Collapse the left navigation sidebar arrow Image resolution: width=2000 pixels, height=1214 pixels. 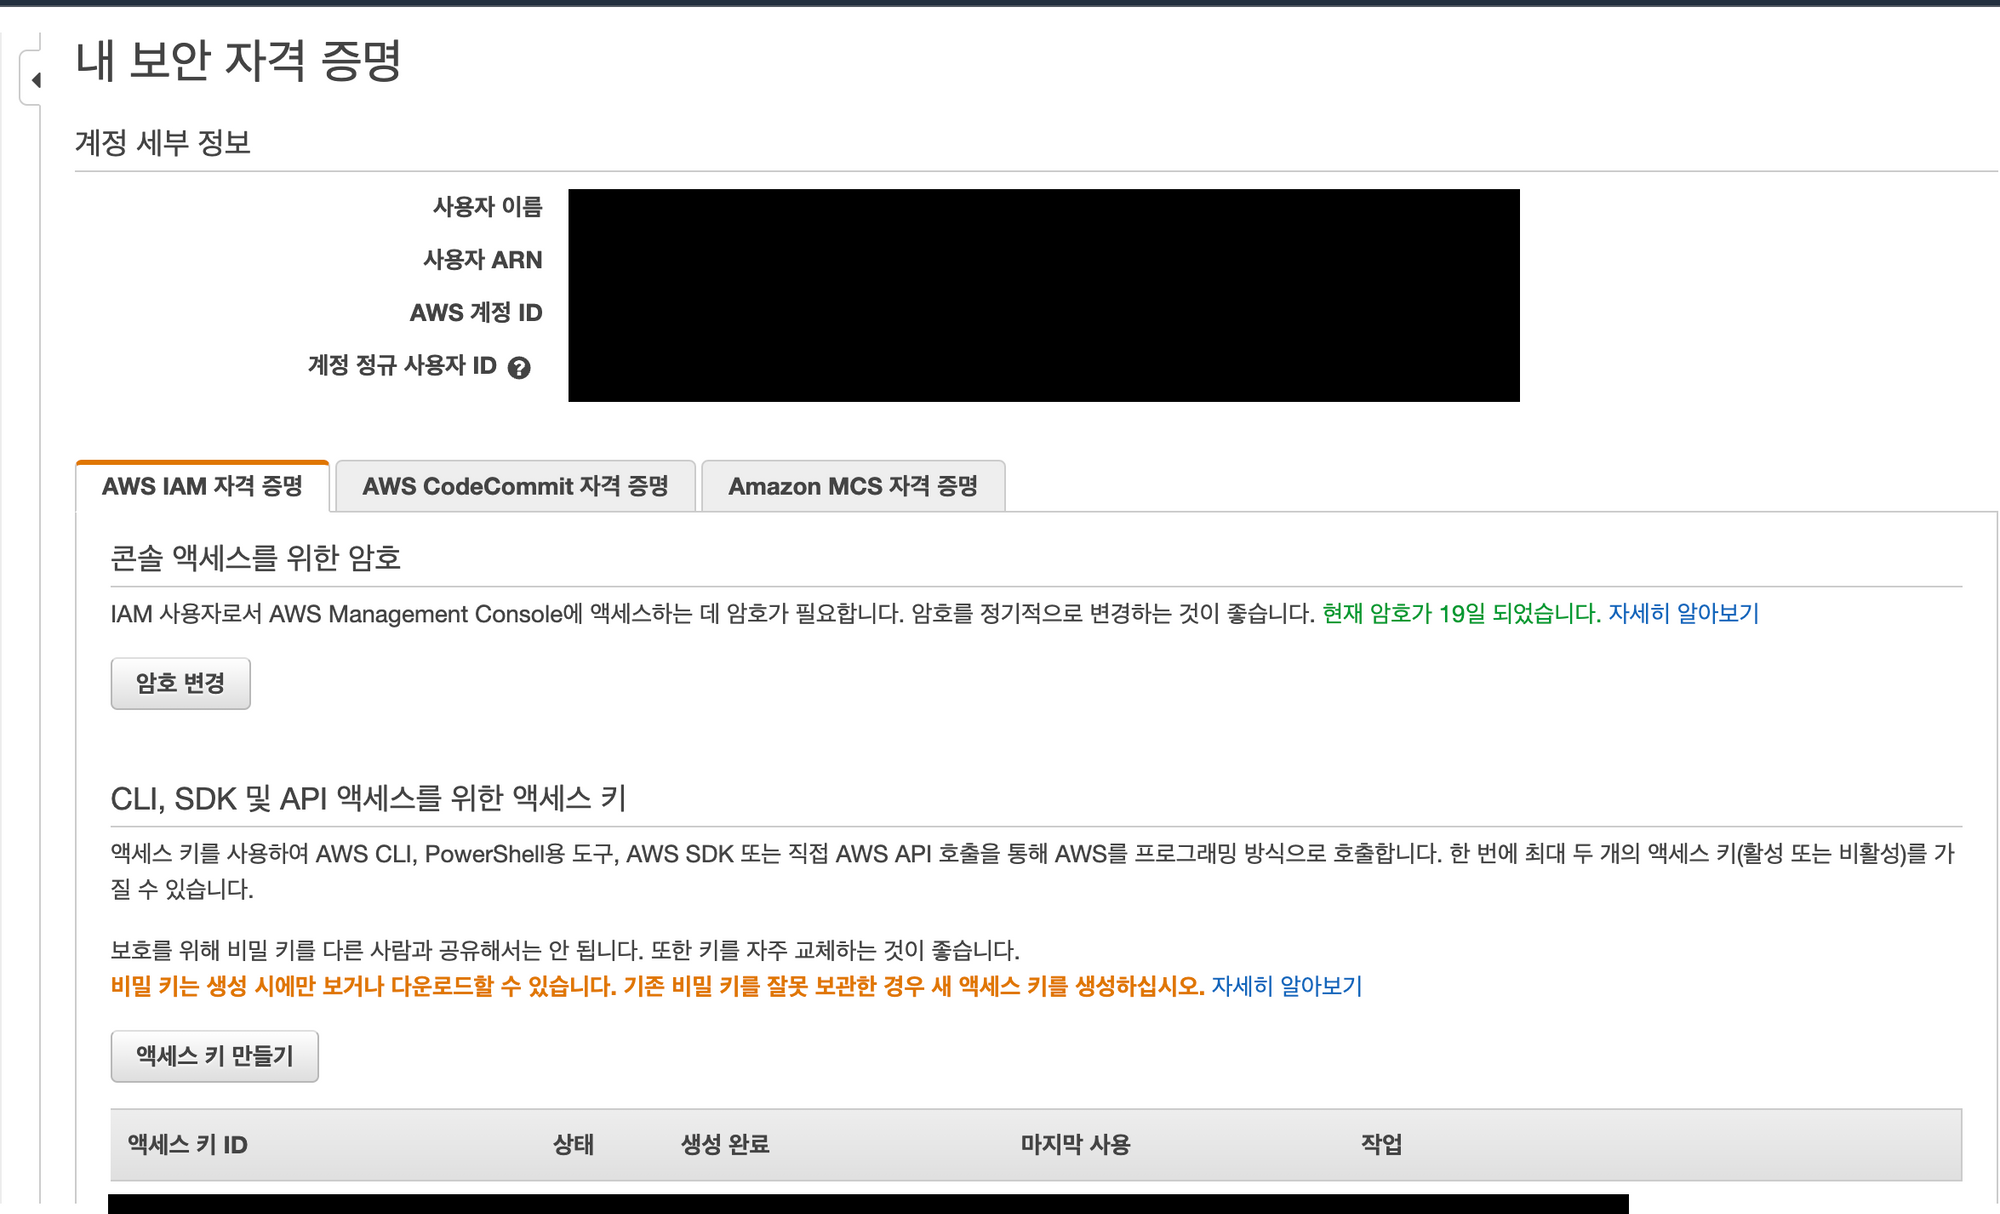36,80
